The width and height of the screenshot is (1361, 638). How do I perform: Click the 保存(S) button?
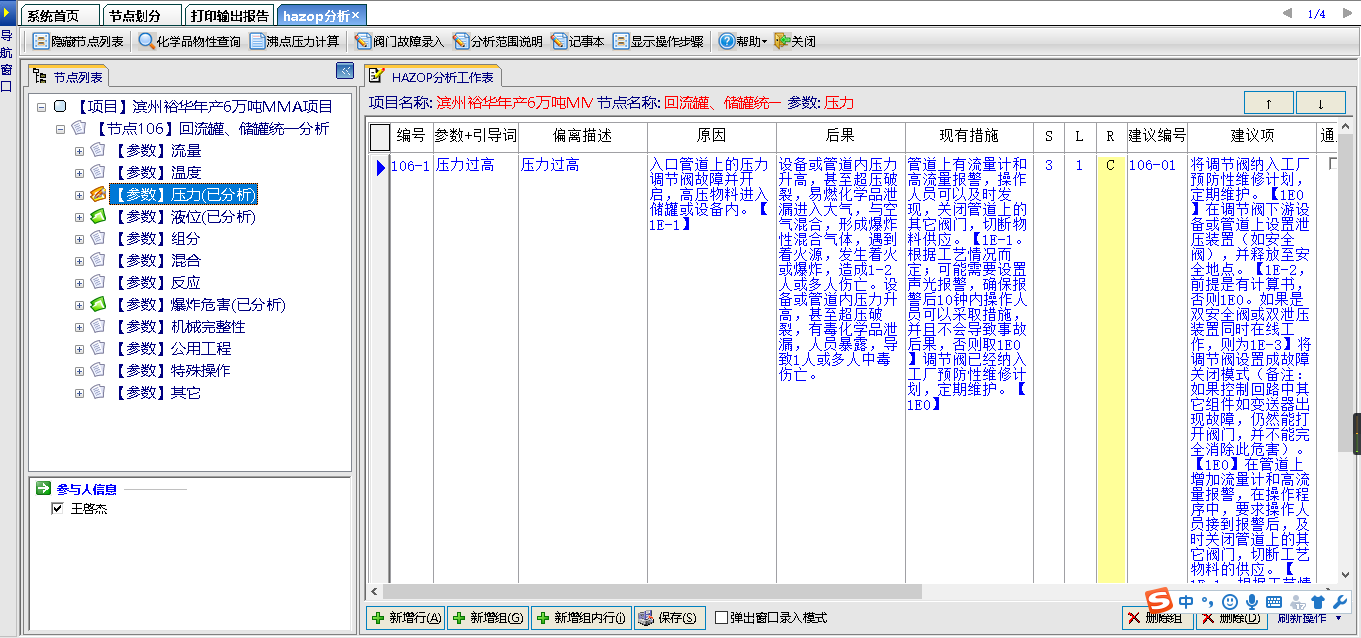(670, 618)
